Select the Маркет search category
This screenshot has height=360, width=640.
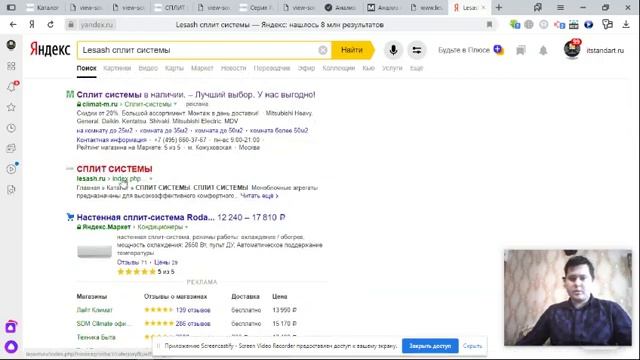click(x=202, y=68)
